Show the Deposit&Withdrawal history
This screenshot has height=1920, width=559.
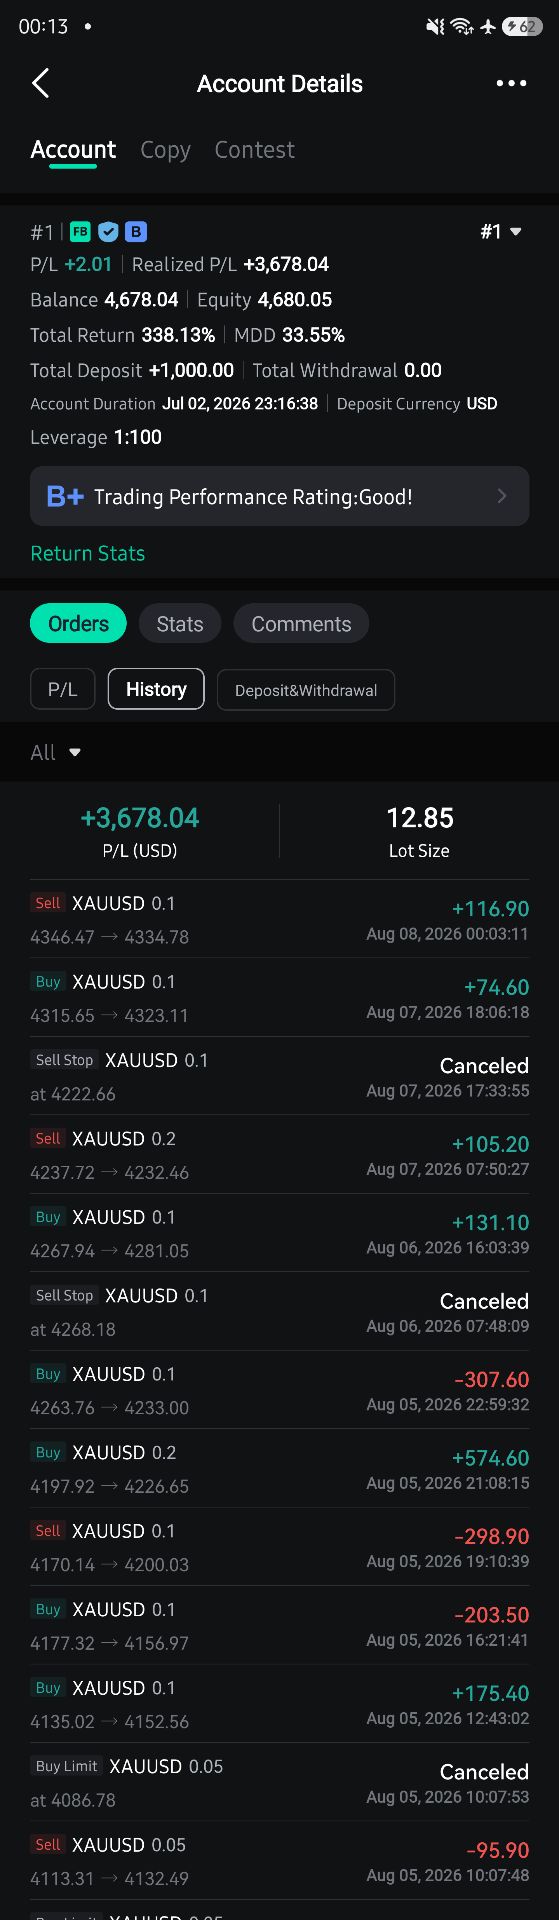(x=306, y=690)
